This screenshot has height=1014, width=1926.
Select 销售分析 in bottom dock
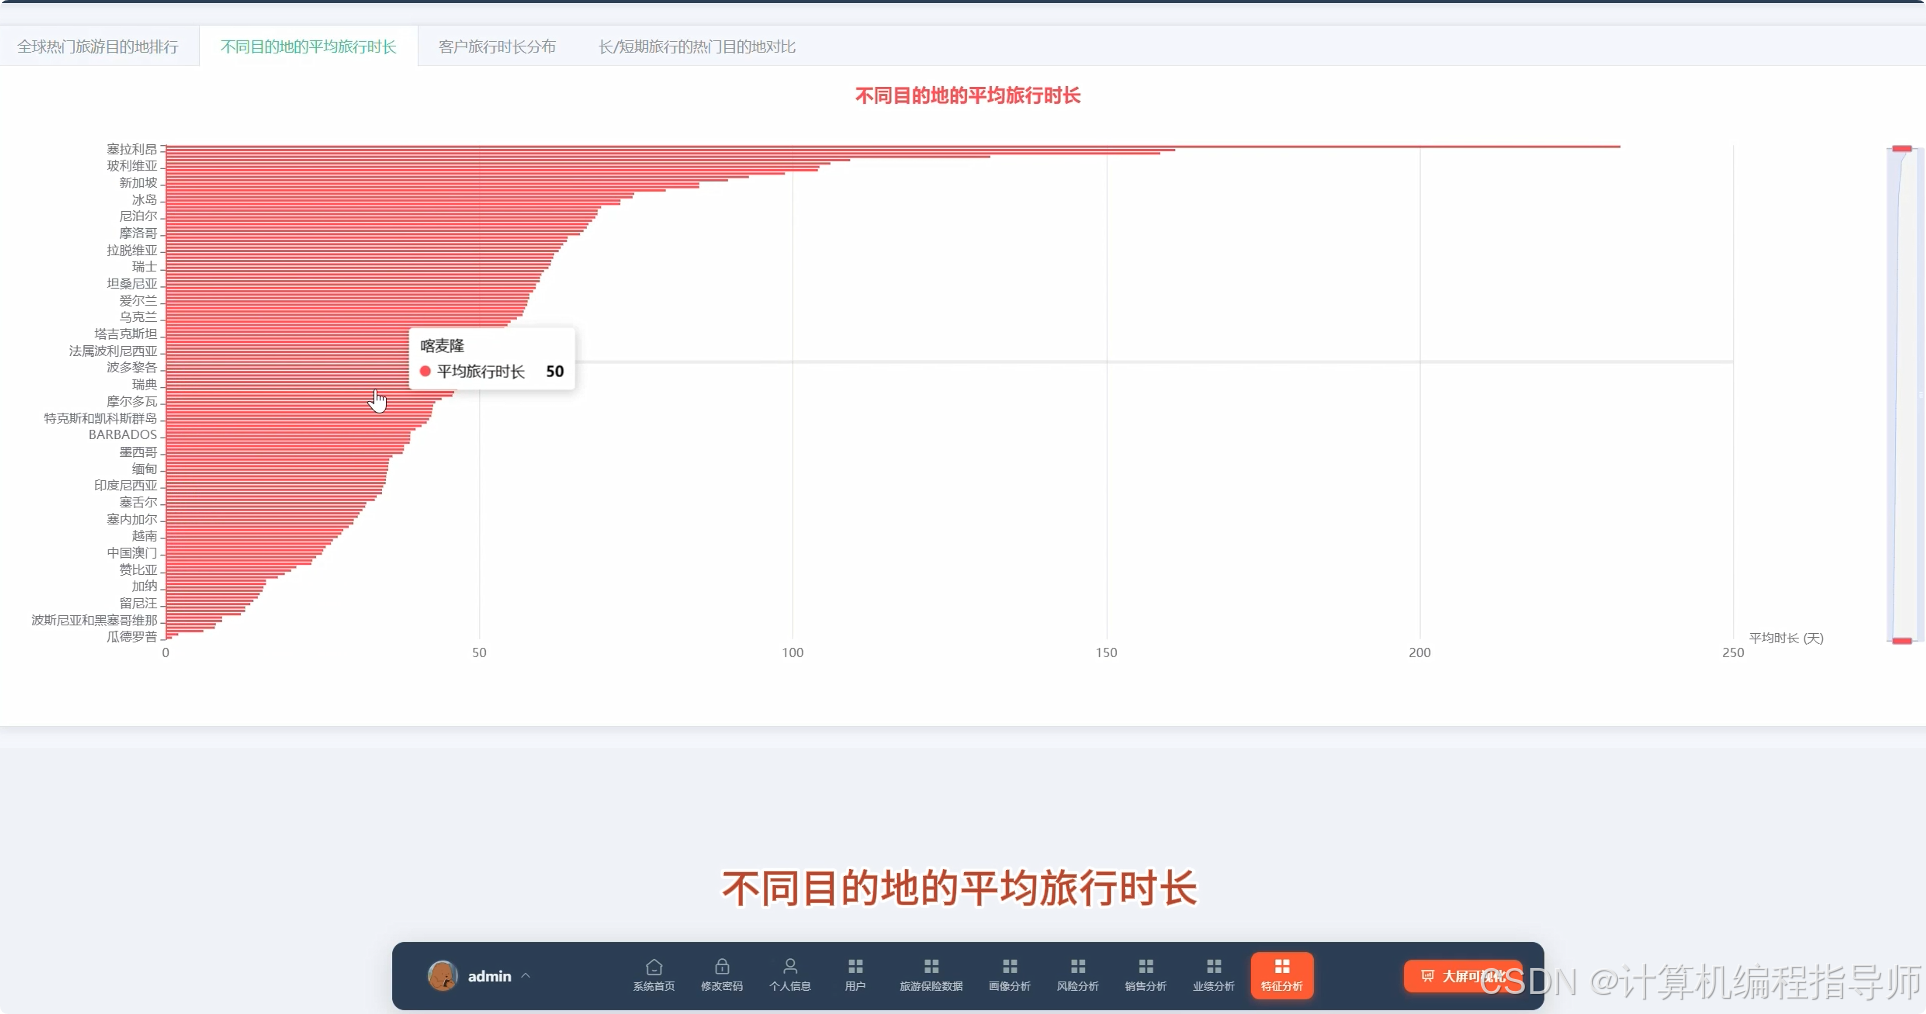(1145, 975)
